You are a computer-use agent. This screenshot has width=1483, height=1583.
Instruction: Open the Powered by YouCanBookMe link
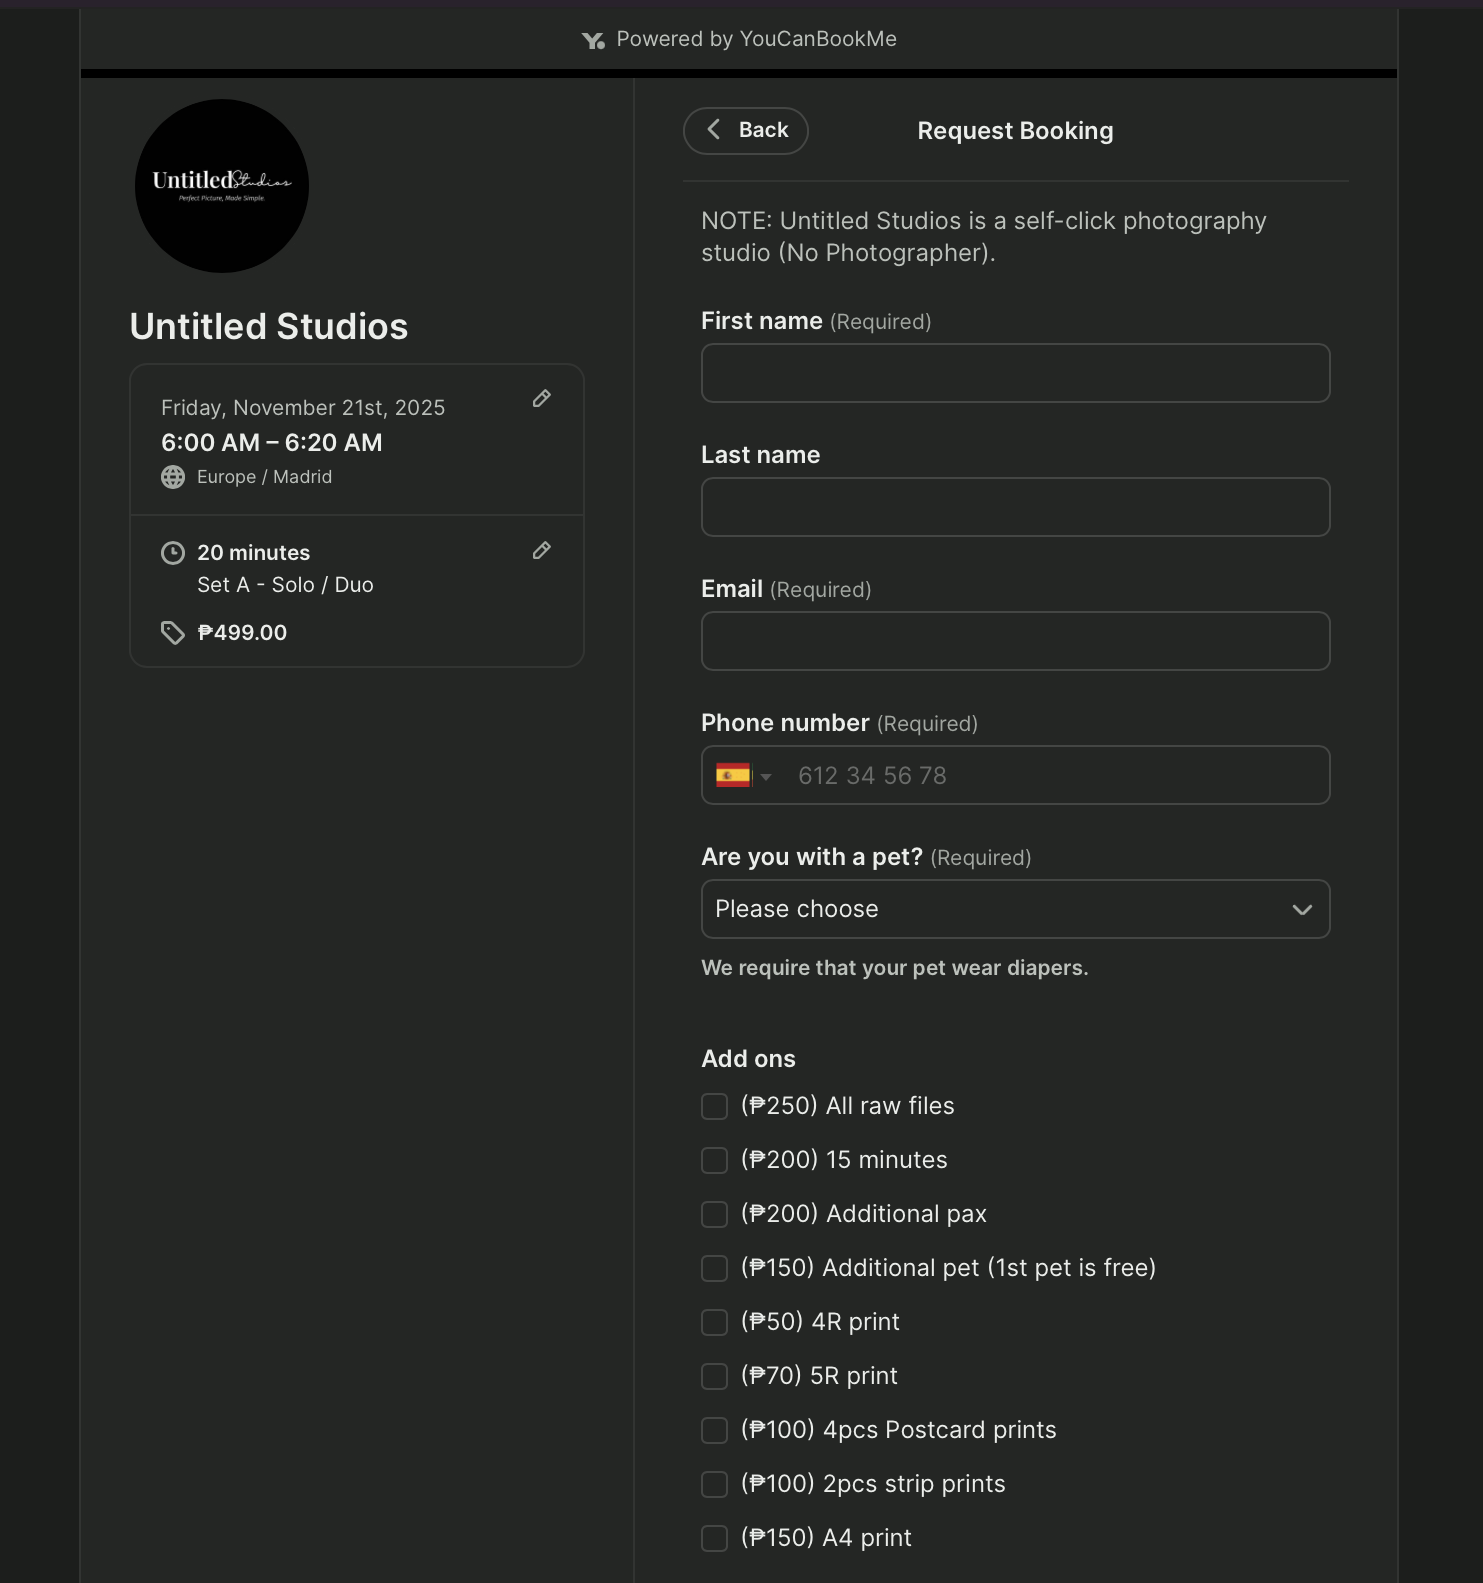point(757,39)
